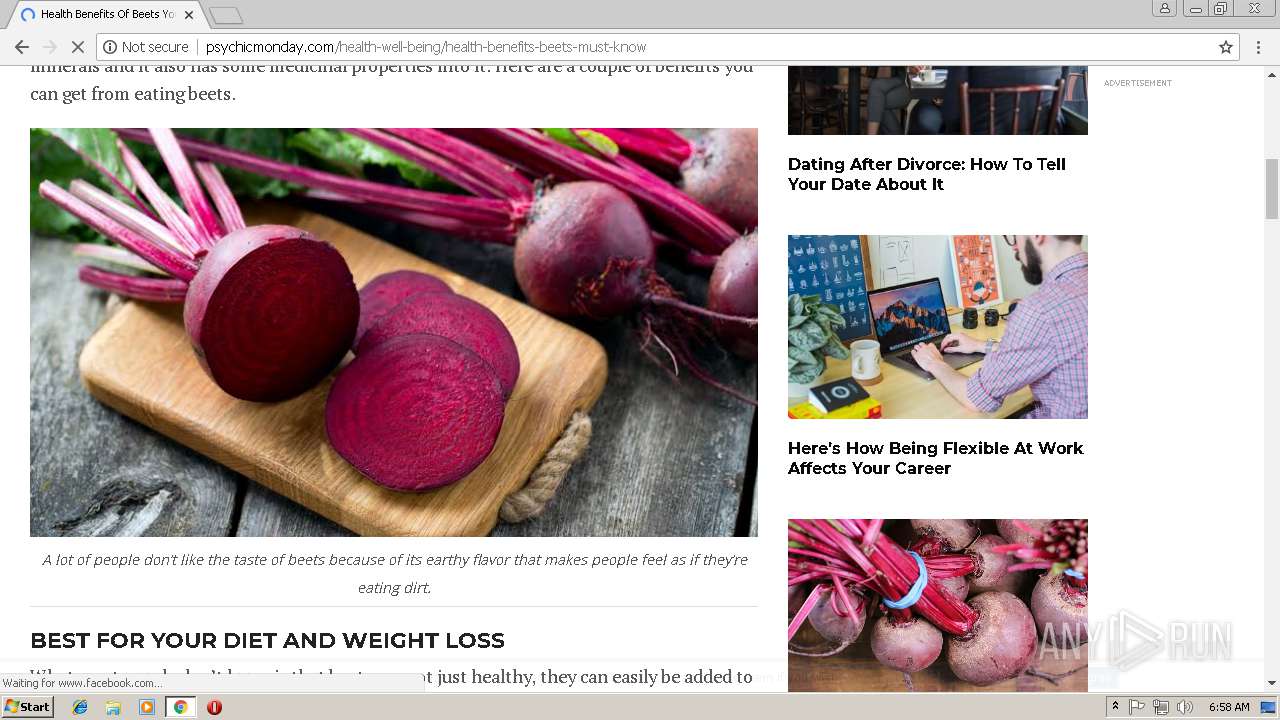
Task: Open Windows Explorer folder in the taskbar
Action: [x=113, y=707]
